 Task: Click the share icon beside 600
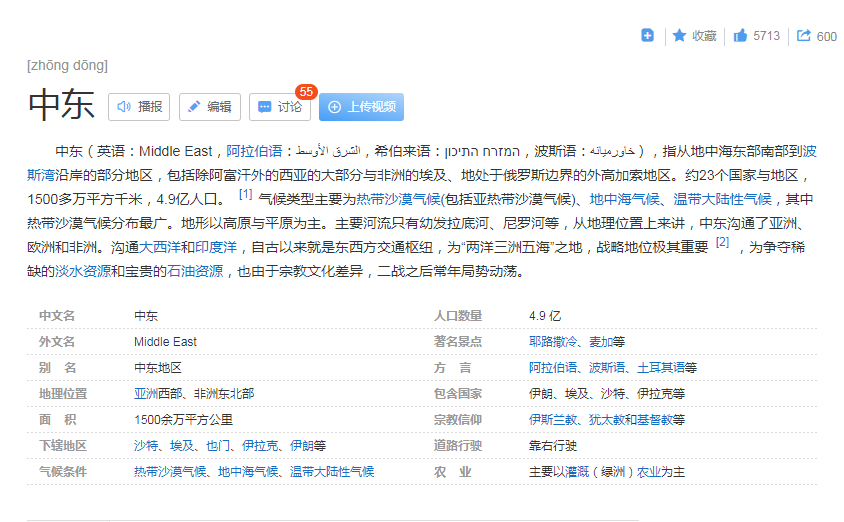click(804, 36)
